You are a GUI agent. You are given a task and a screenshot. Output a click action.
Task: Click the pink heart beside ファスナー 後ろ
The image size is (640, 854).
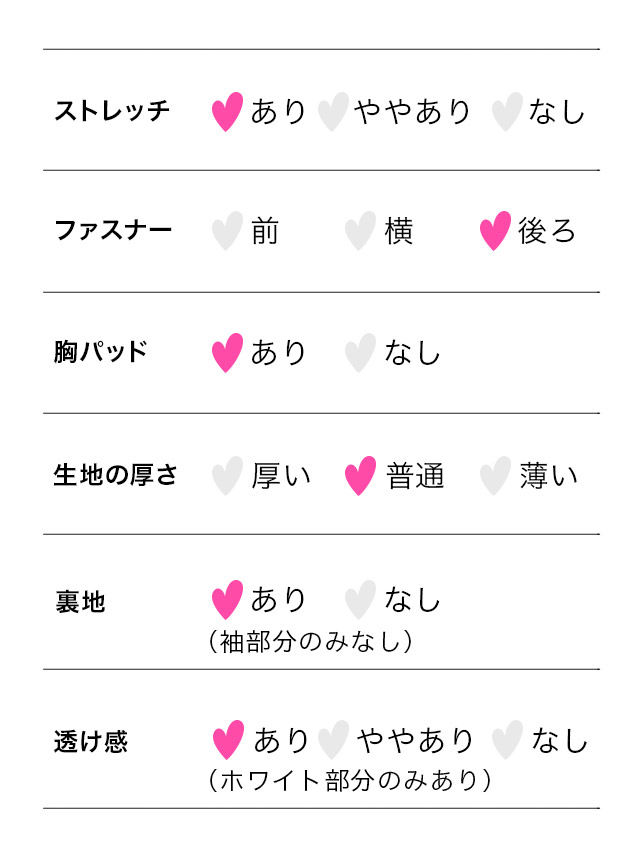click(x=495, y=231)
